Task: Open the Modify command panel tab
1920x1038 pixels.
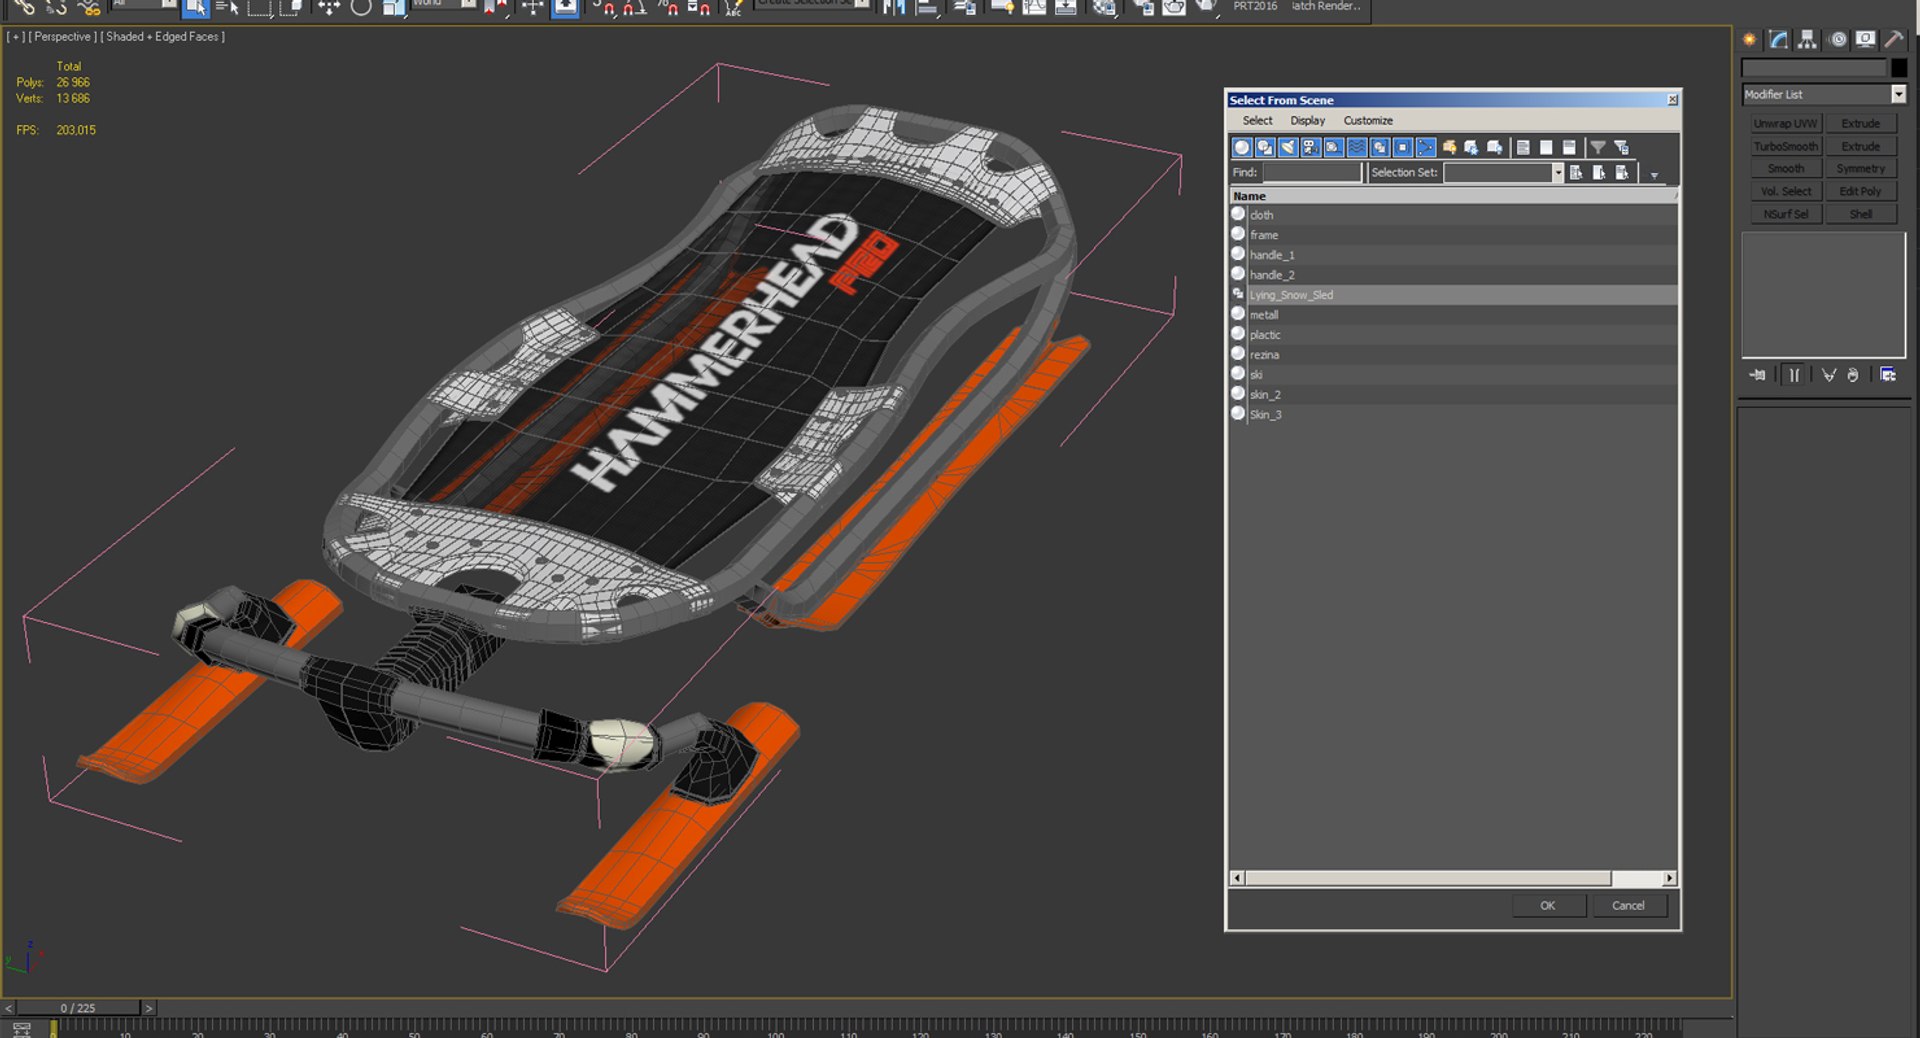Action: point(1779,39)
